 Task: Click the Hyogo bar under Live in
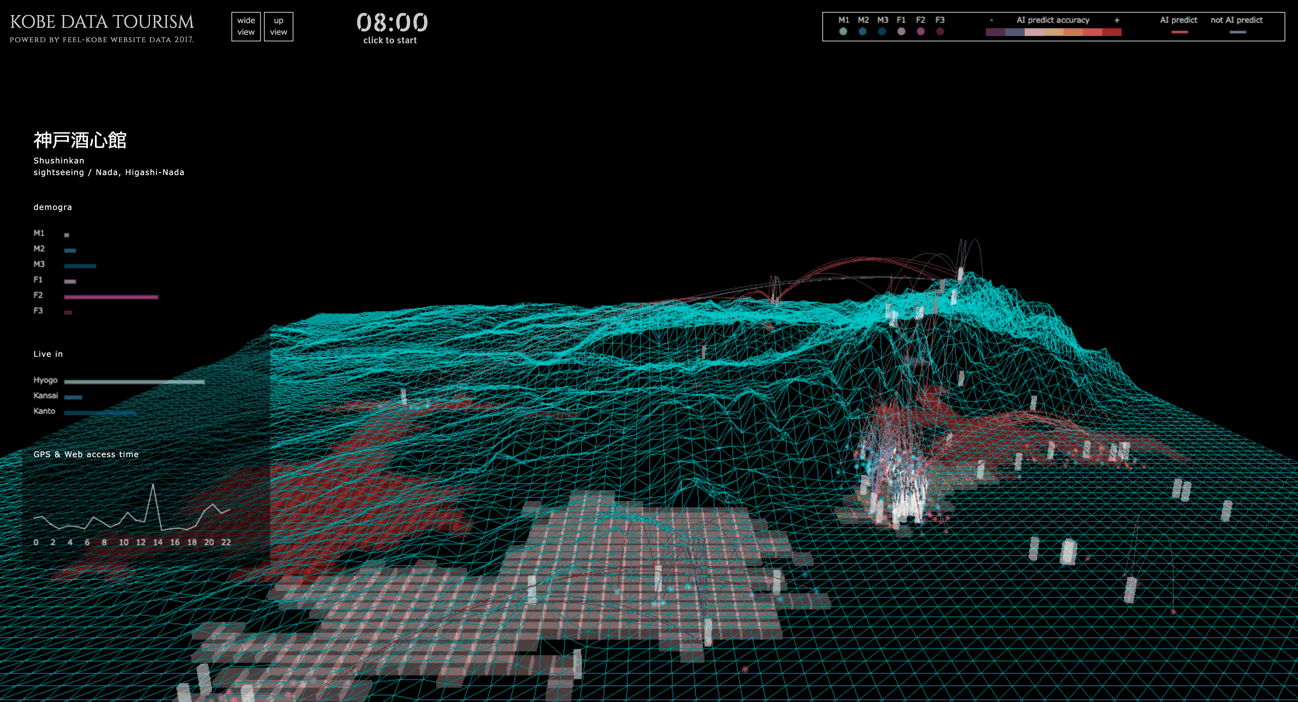[134, 382]
